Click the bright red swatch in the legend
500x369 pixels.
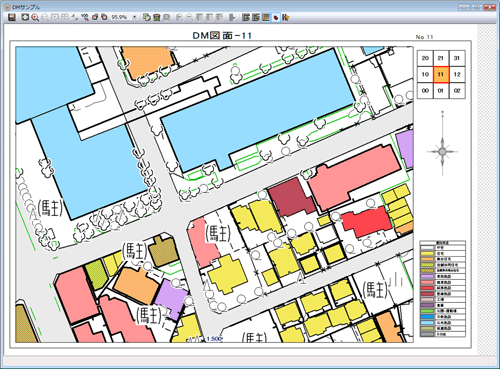427,288
